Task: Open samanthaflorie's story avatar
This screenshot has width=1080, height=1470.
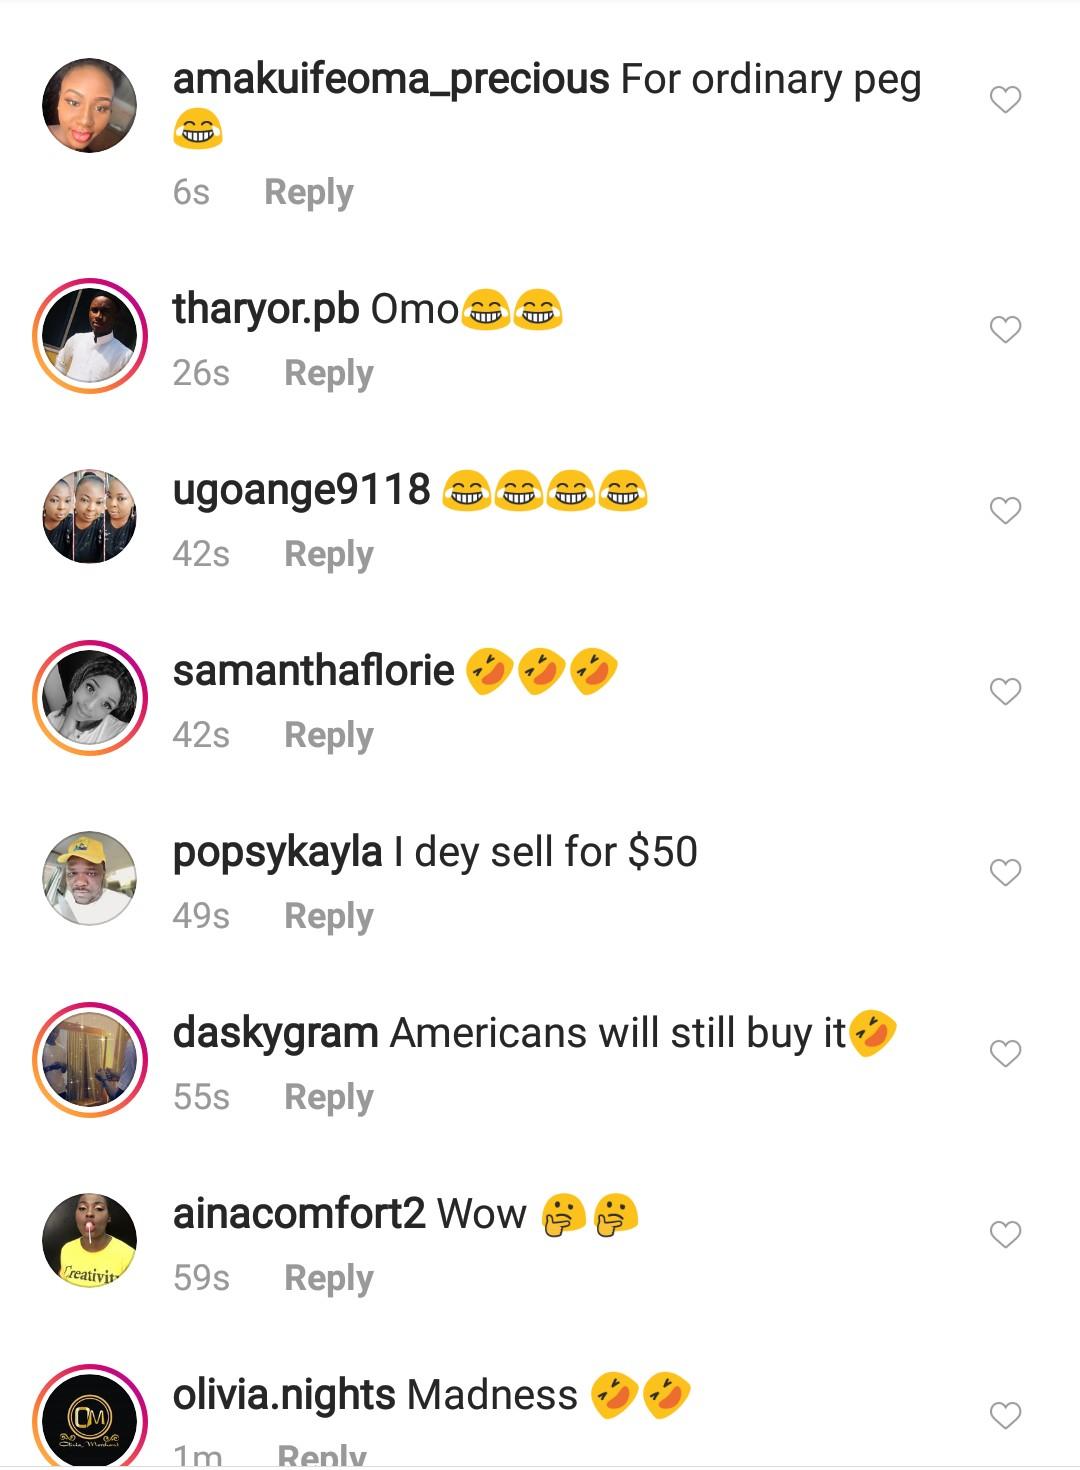Action: point(90,698)
